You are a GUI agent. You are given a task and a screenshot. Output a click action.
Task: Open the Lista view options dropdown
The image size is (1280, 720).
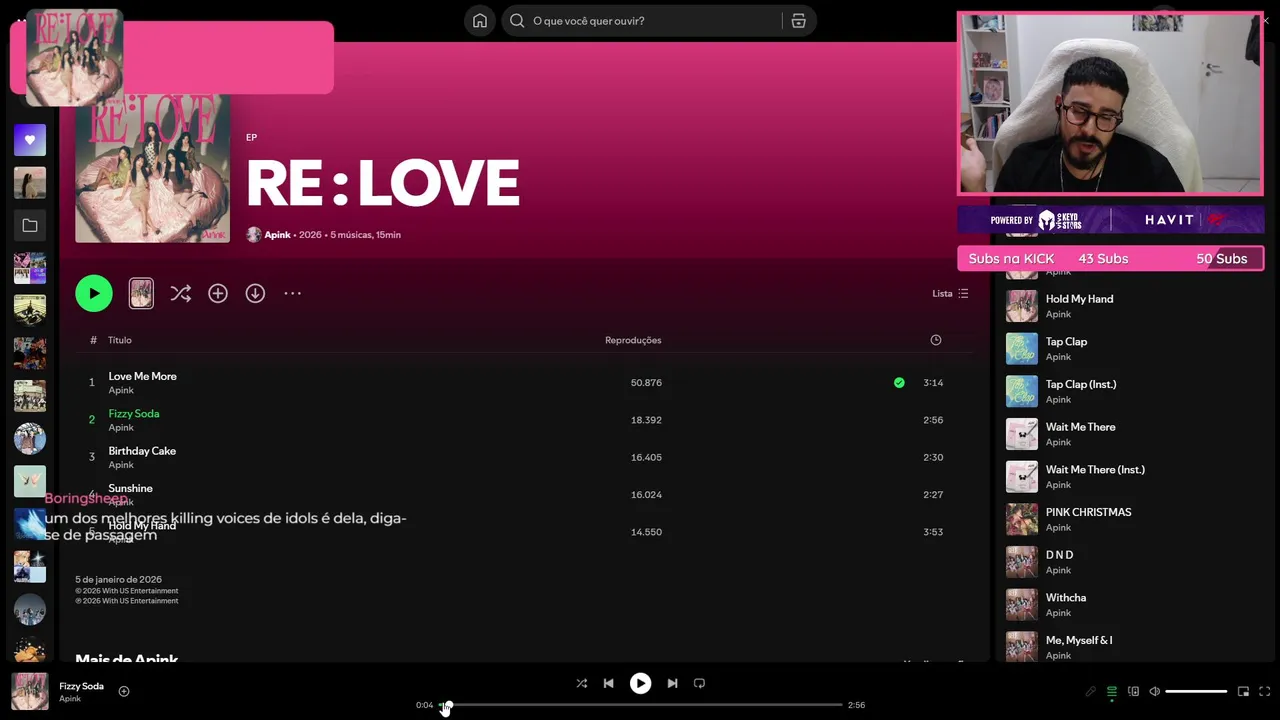pyautogui.click(x=950, y=293)
